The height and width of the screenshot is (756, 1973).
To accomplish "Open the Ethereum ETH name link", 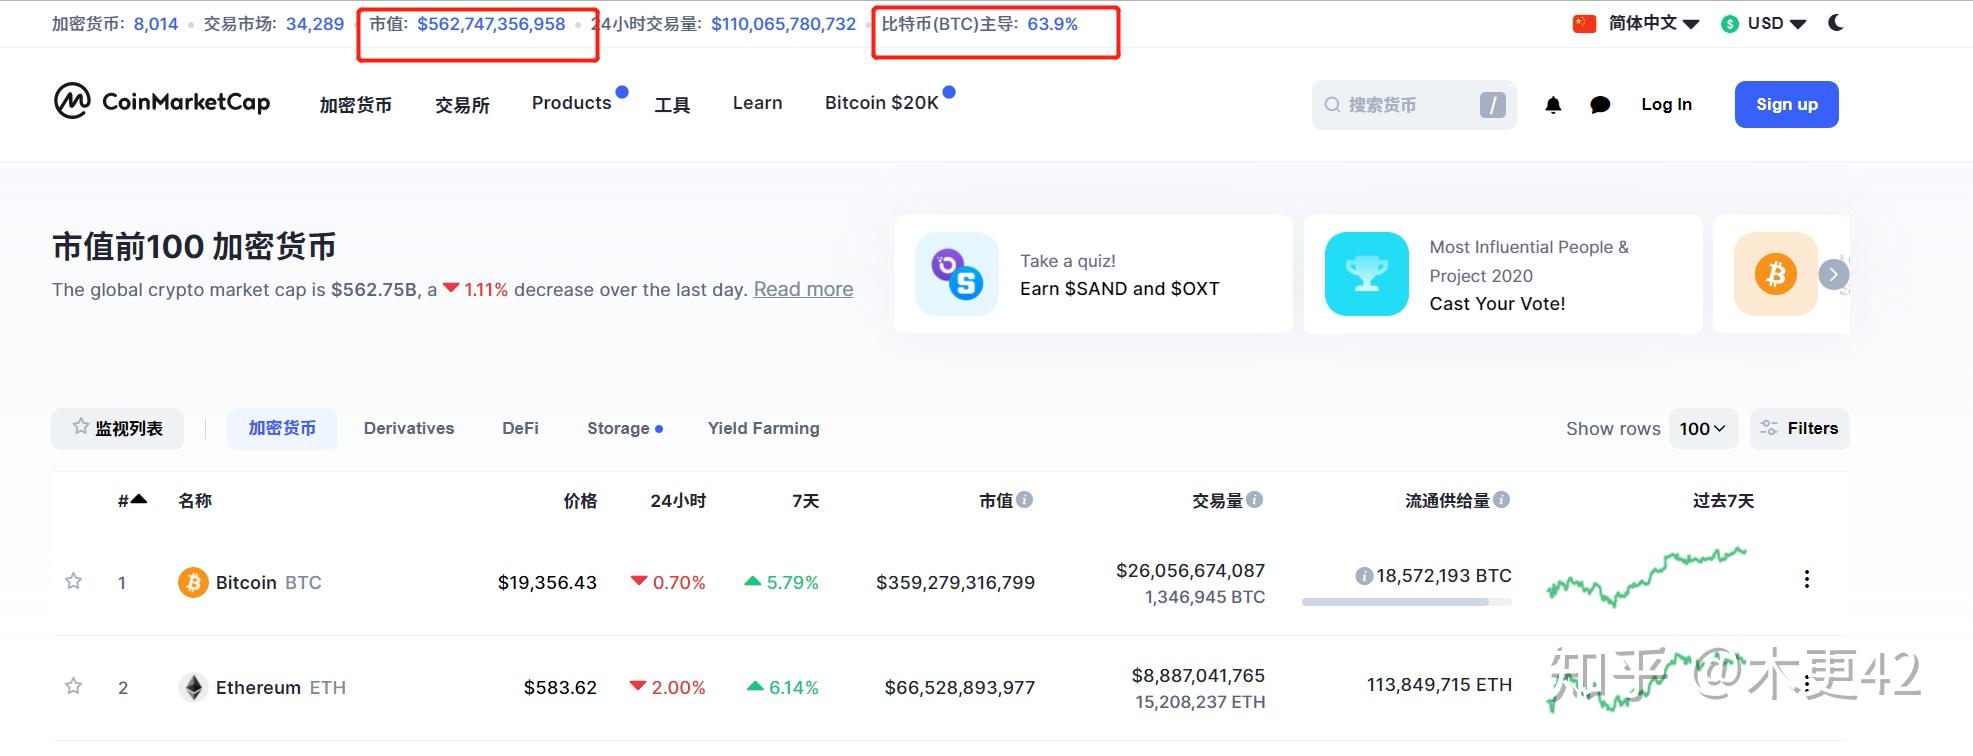I will (x=281, y=687).
